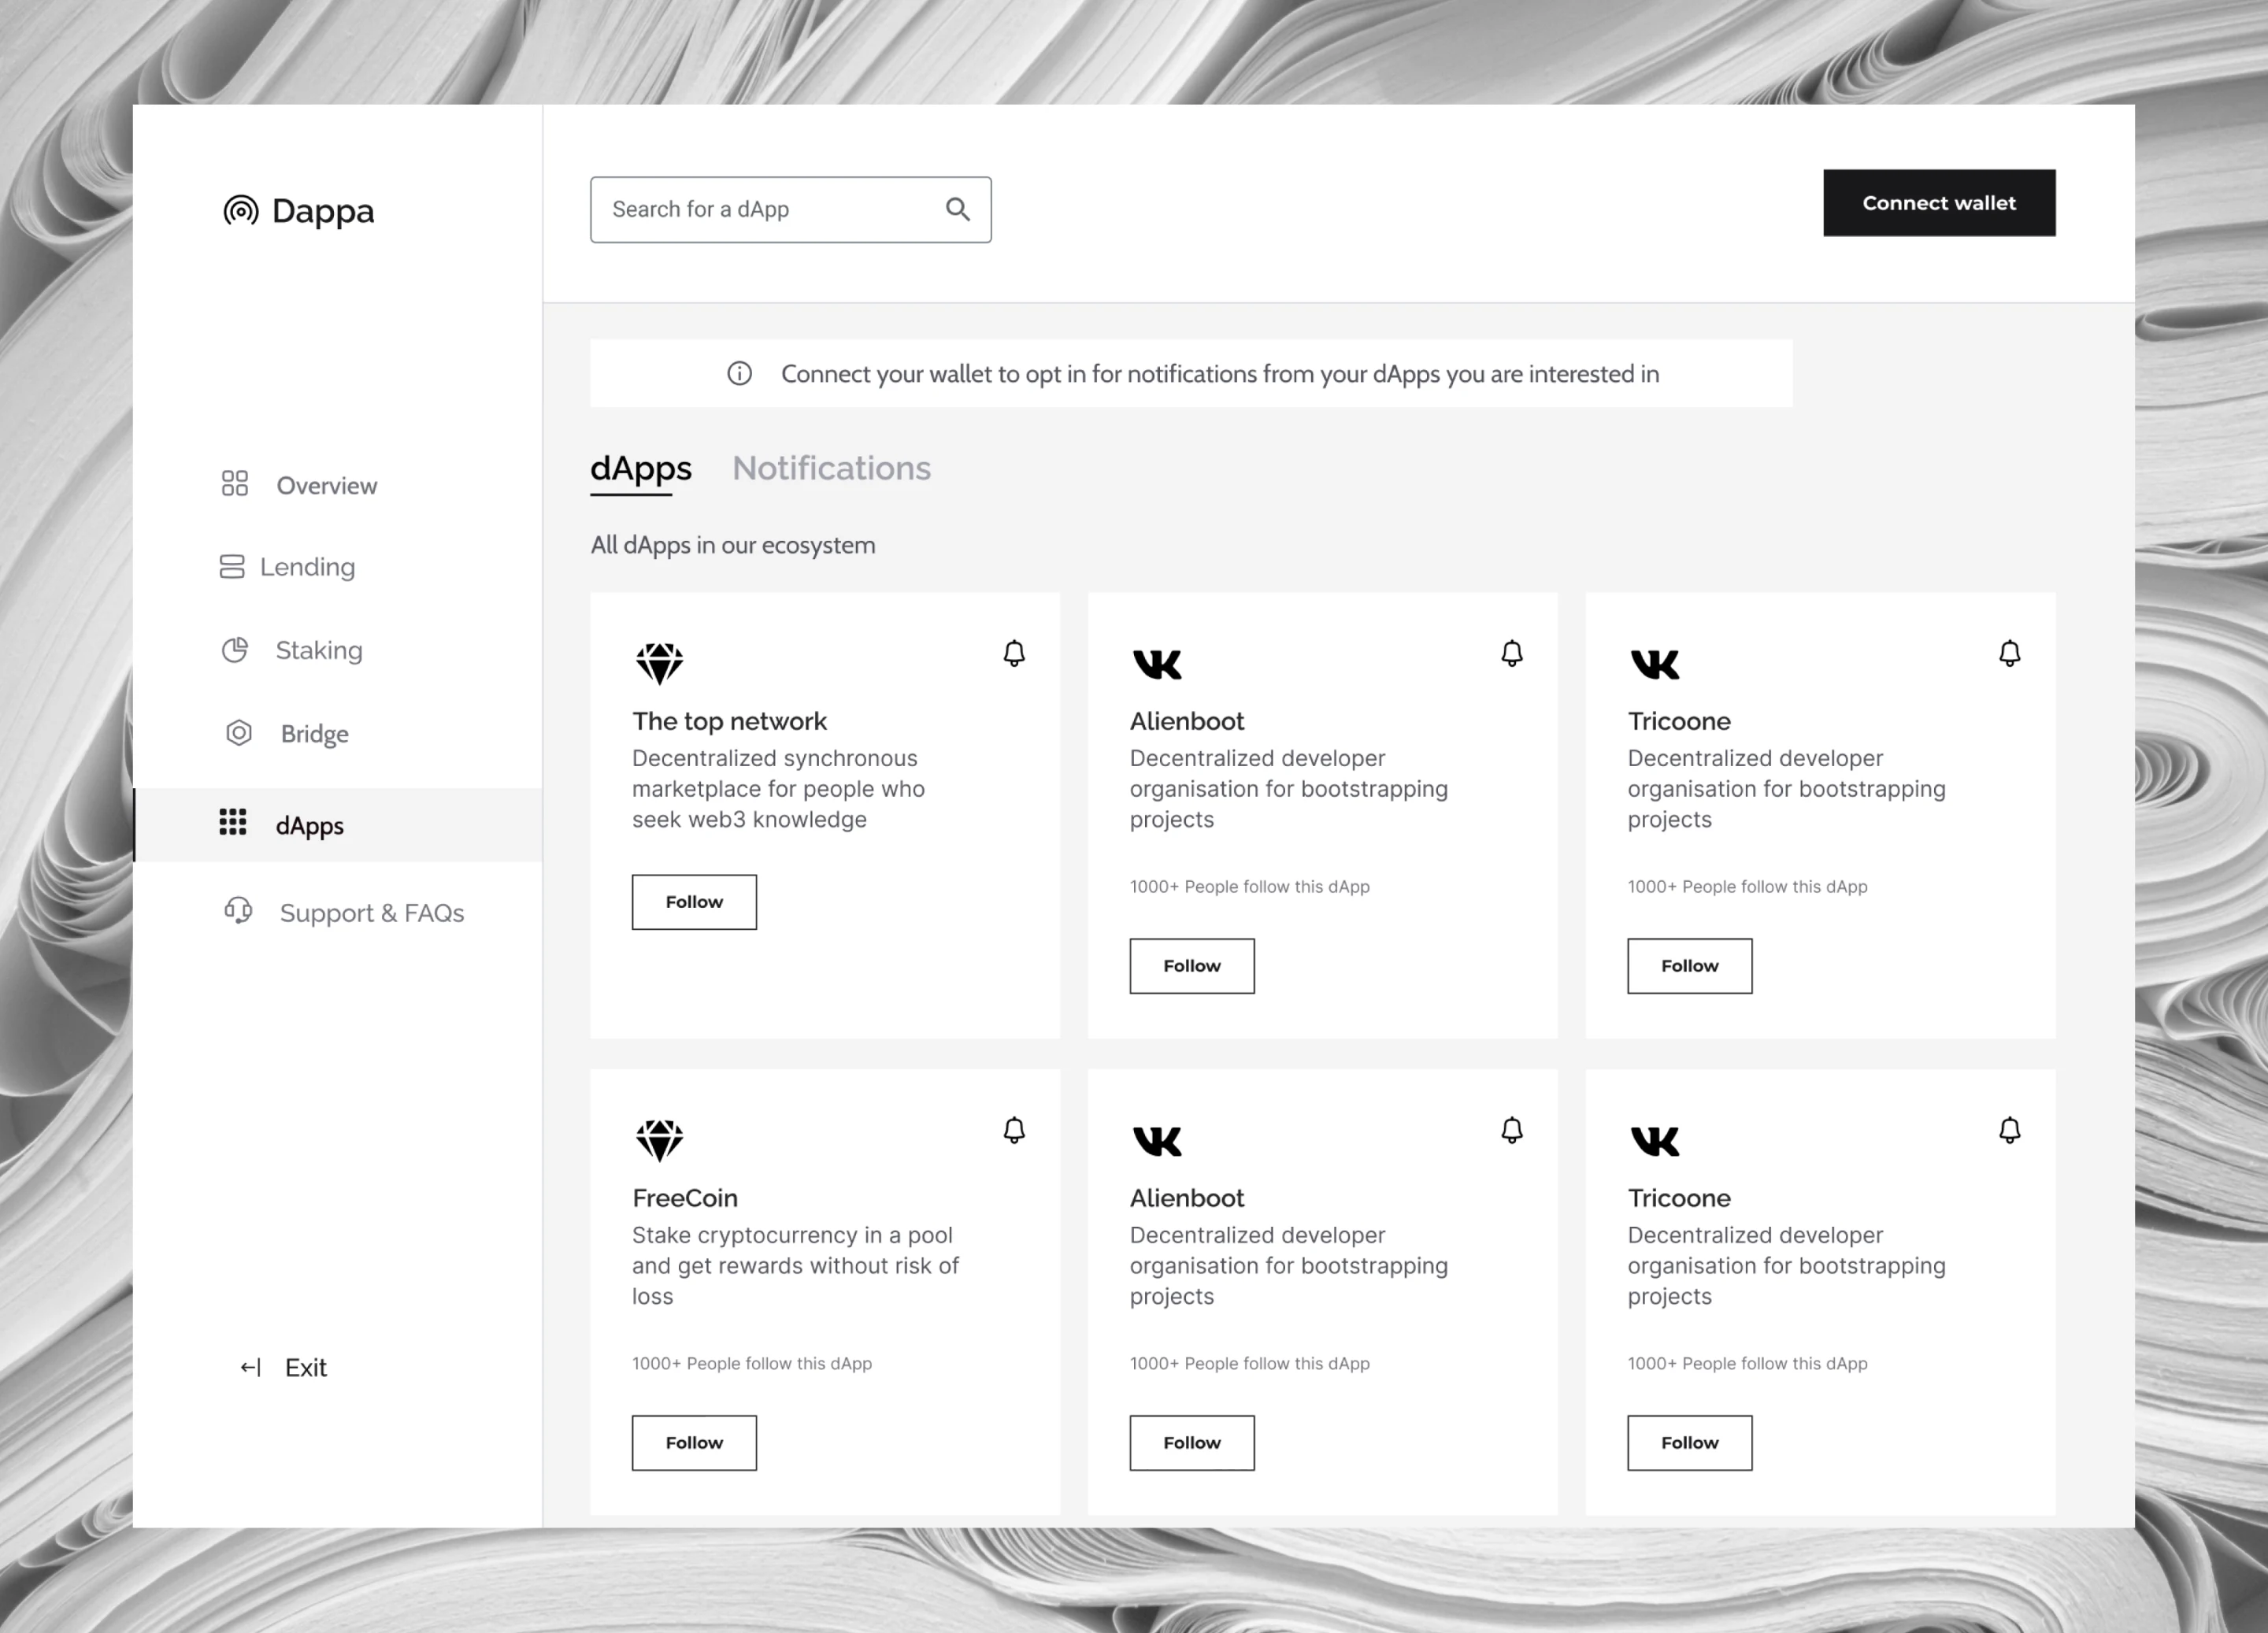Viewport: 2268px width, 1633px height.
Task: Follow The top network dApp
Action: (x=694, y=902)
